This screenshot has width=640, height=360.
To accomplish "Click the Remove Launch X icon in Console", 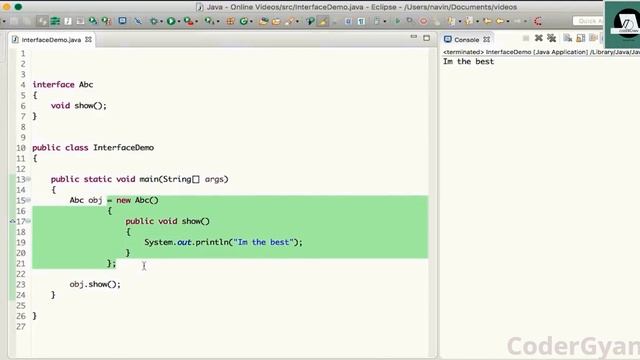I will point(538,38).
